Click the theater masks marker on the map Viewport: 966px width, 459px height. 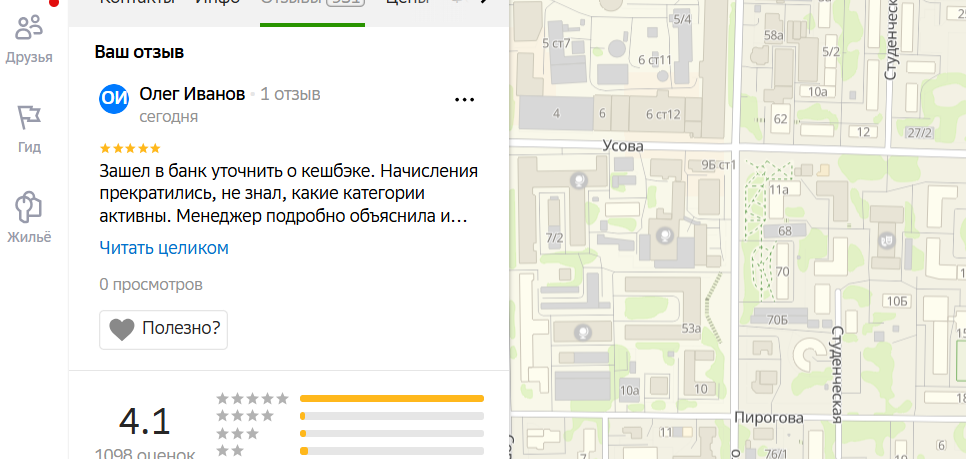888,238
